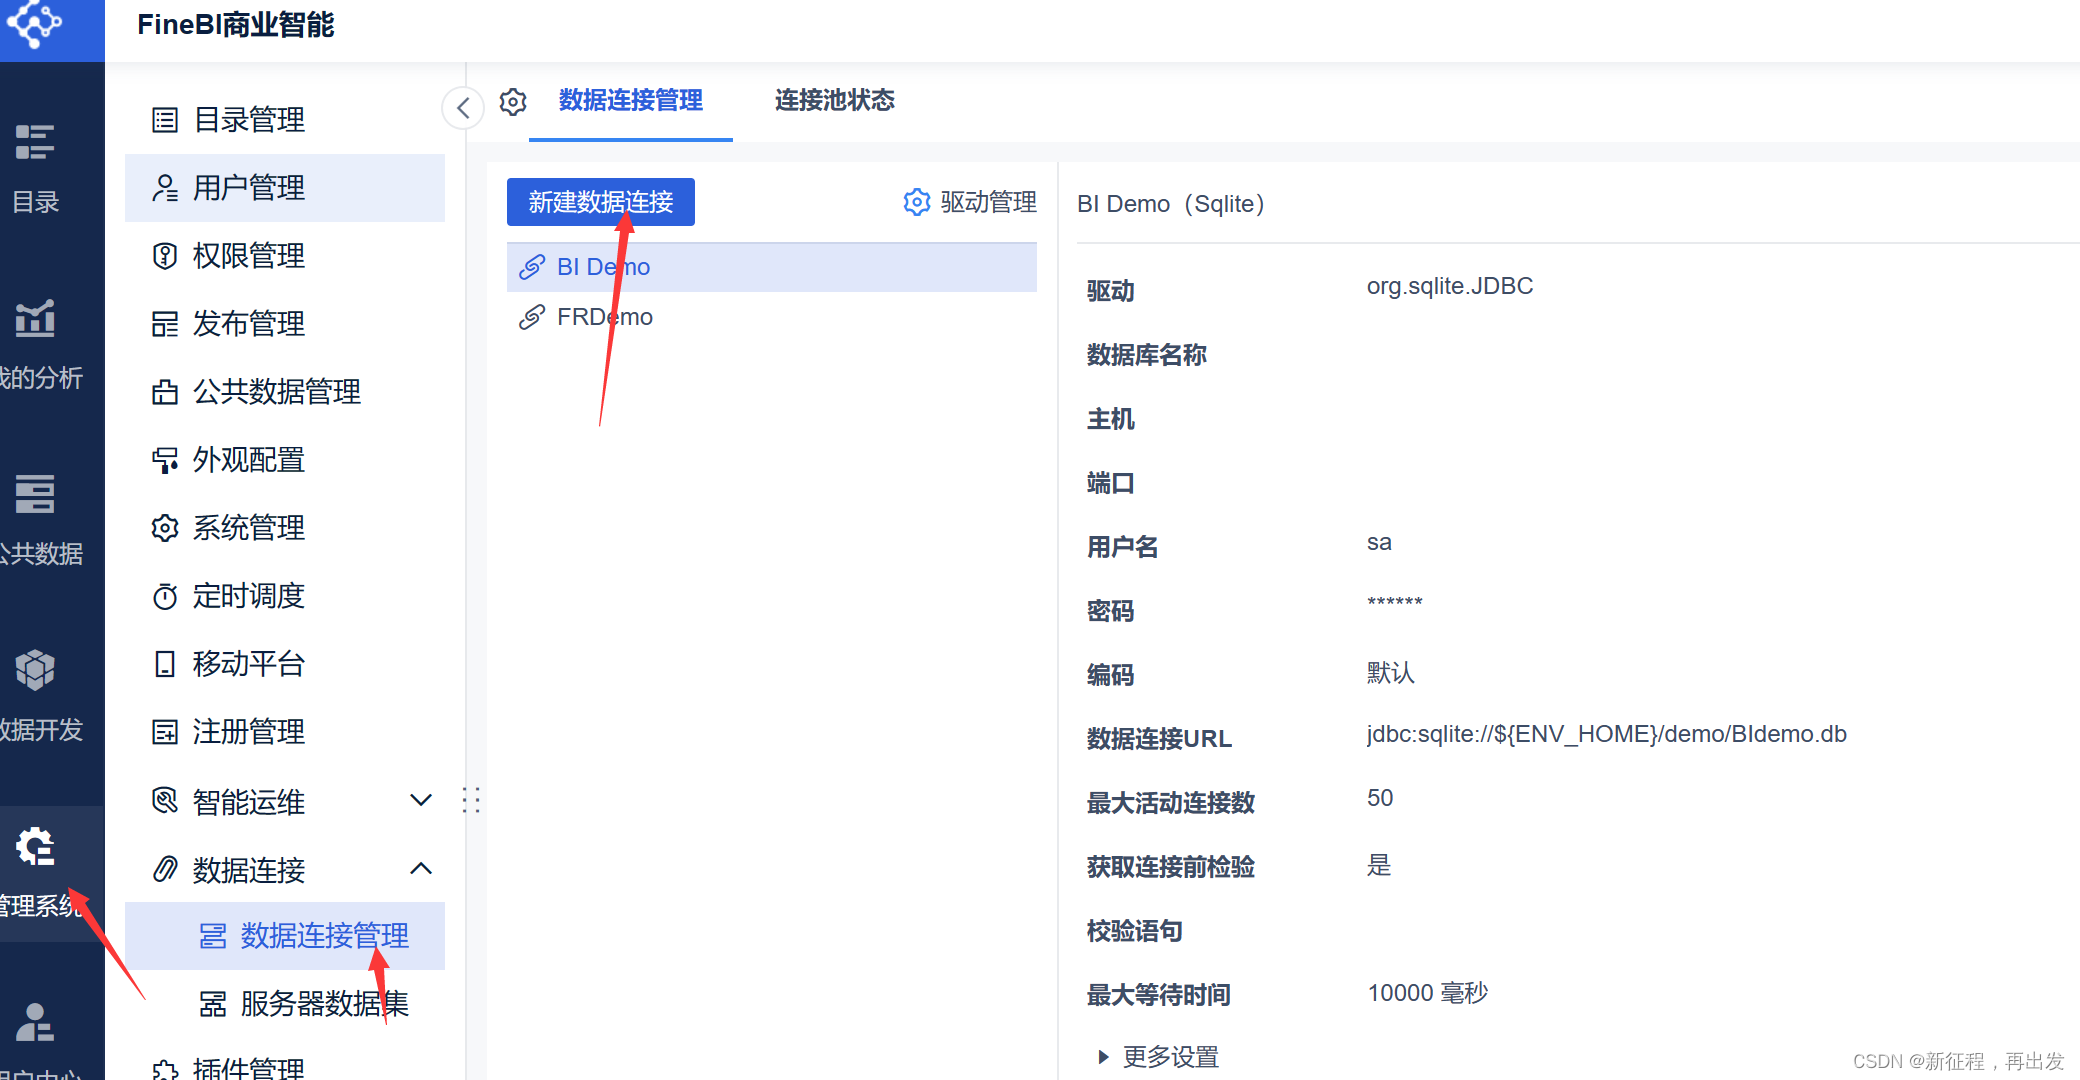The width and height of the screenshot is (2080, 1080).
Task: Click the 定时调度 clock icon
Action: pos(165,596)
